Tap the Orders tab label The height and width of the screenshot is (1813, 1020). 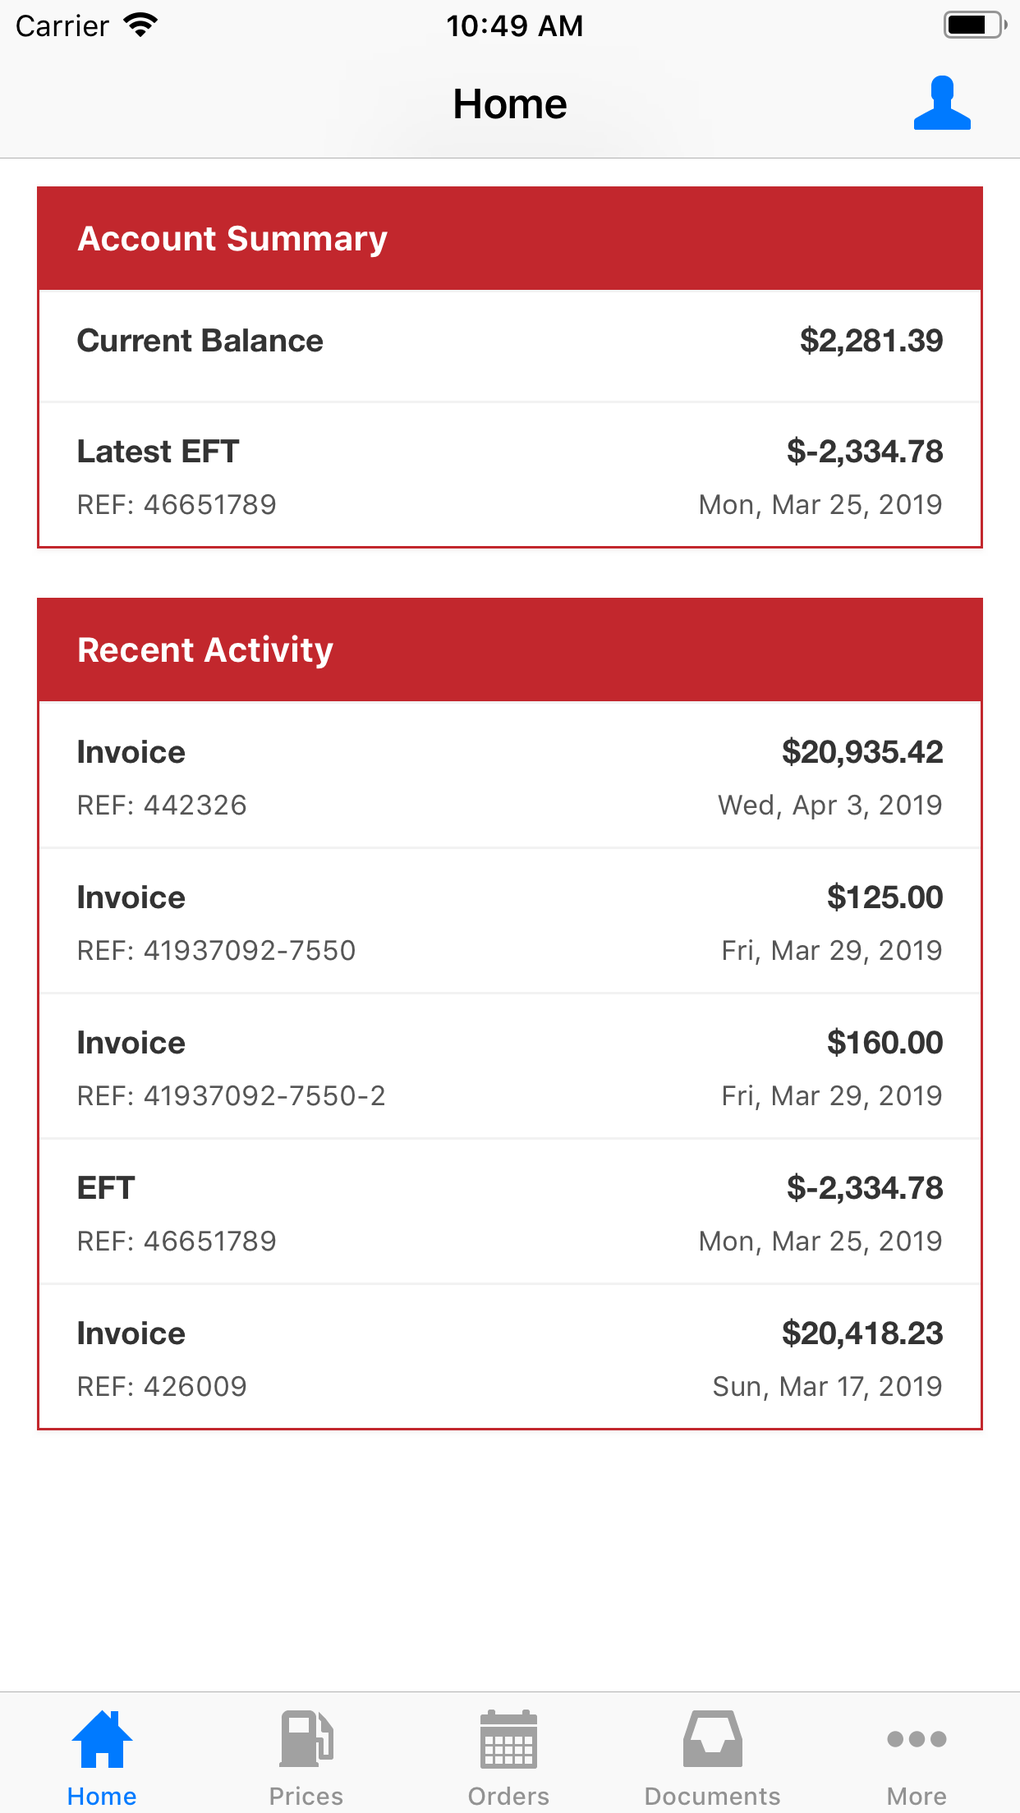tap(509, 1796)
